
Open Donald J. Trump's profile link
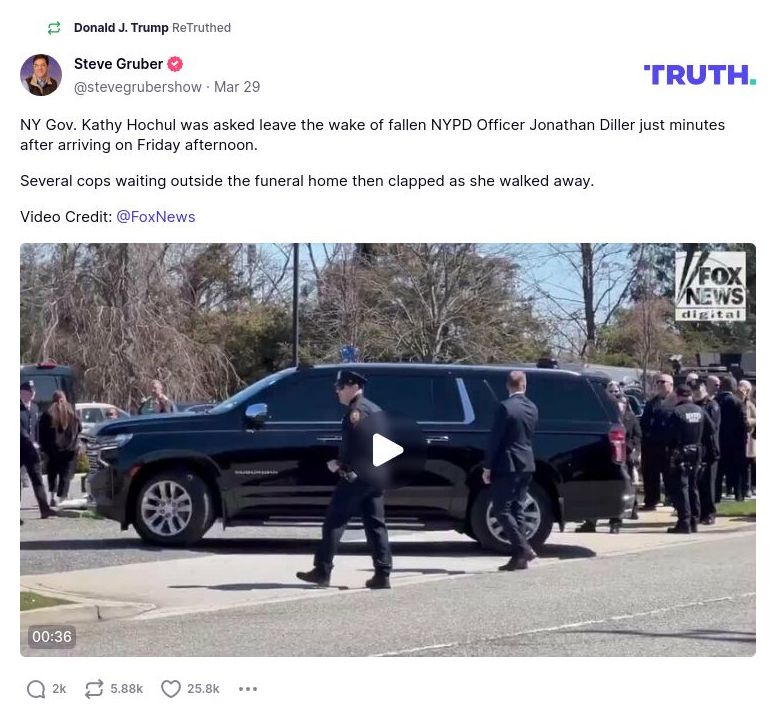point(121,28)
